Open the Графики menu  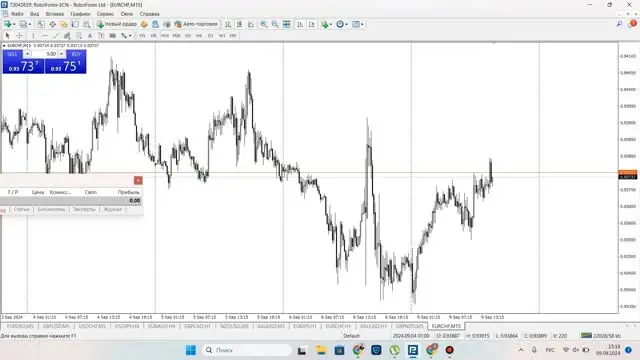80,14
